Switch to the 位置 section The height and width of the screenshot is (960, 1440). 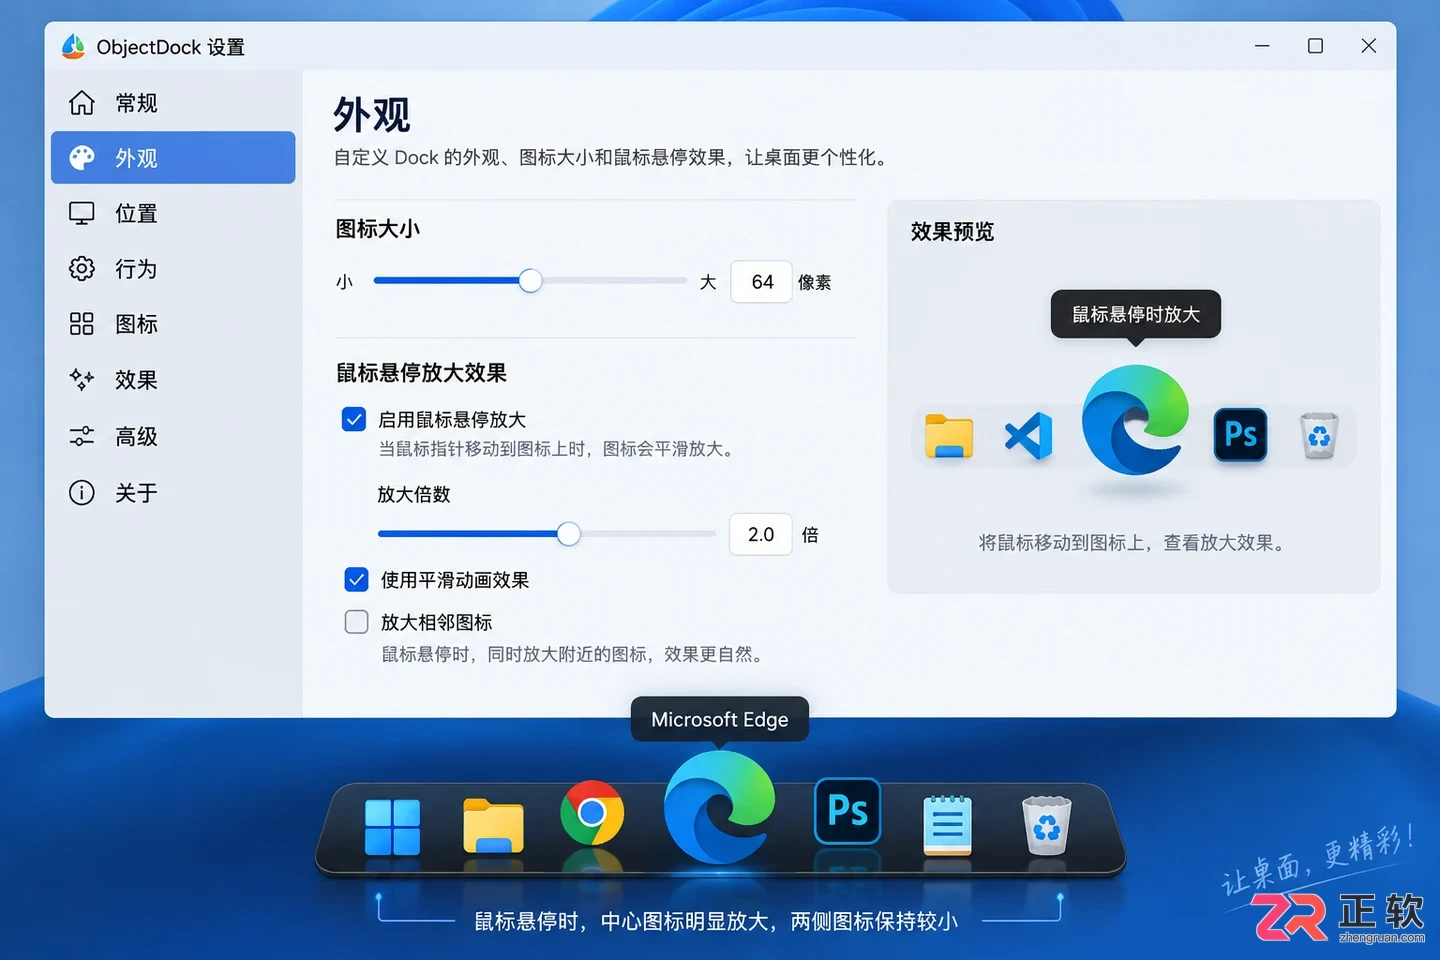click(x=173, y=213)
